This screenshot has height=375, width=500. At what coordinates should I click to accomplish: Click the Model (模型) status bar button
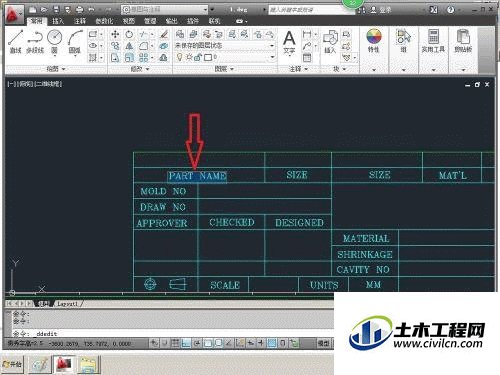(323, 343)
